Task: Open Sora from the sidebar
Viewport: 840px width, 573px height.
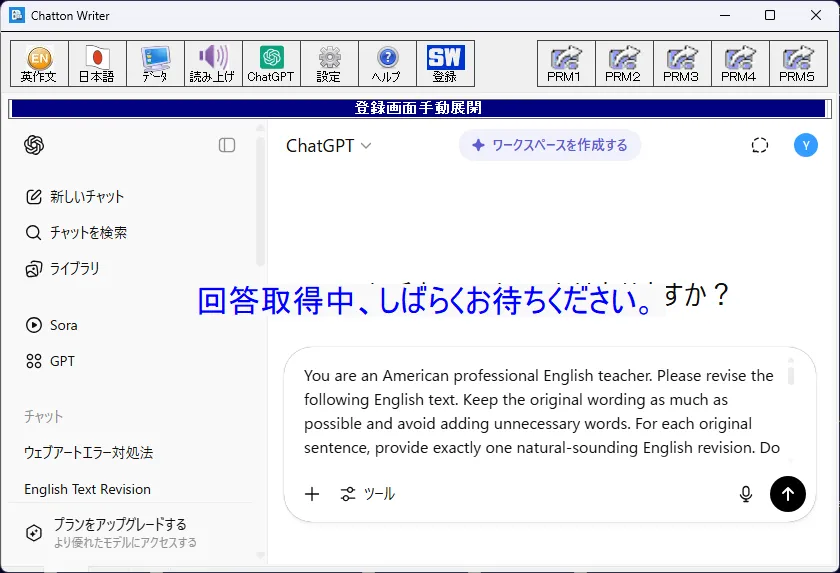Action: pyautogui.click(x=51, y=325)
